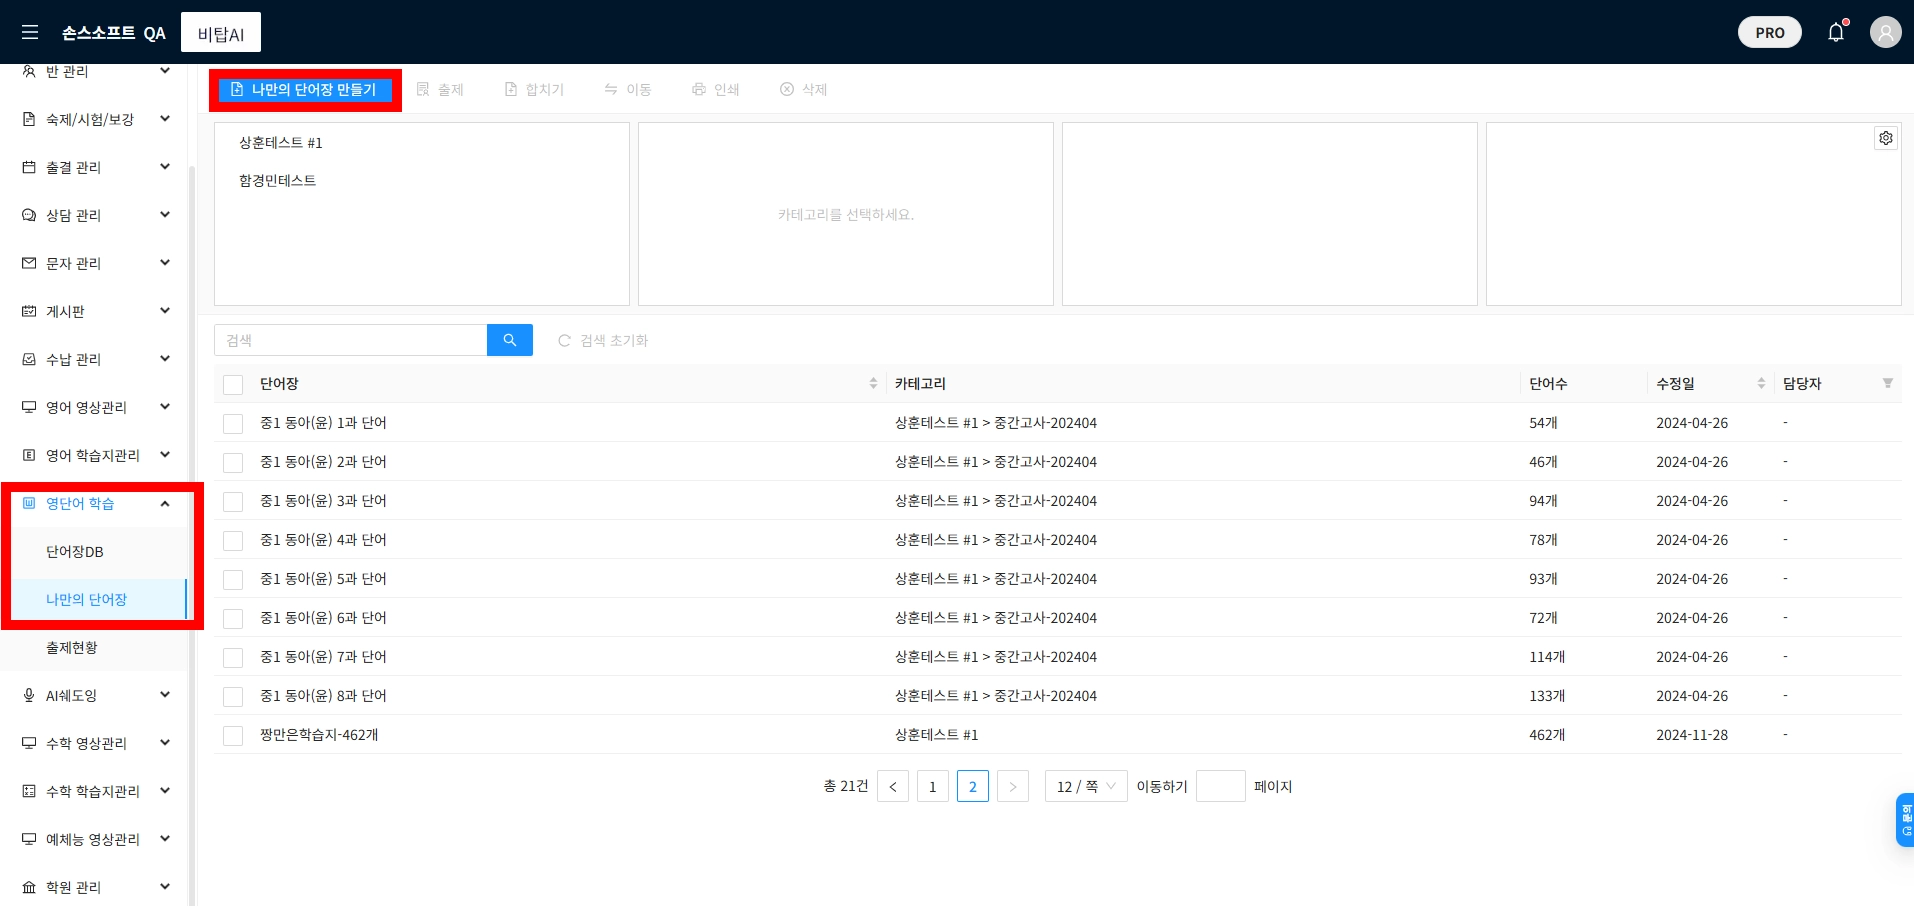This screenshot has width=1914, height=906.
Task: Open the 12 / 쪽 page size dropdown
Action: [1086, 786]
